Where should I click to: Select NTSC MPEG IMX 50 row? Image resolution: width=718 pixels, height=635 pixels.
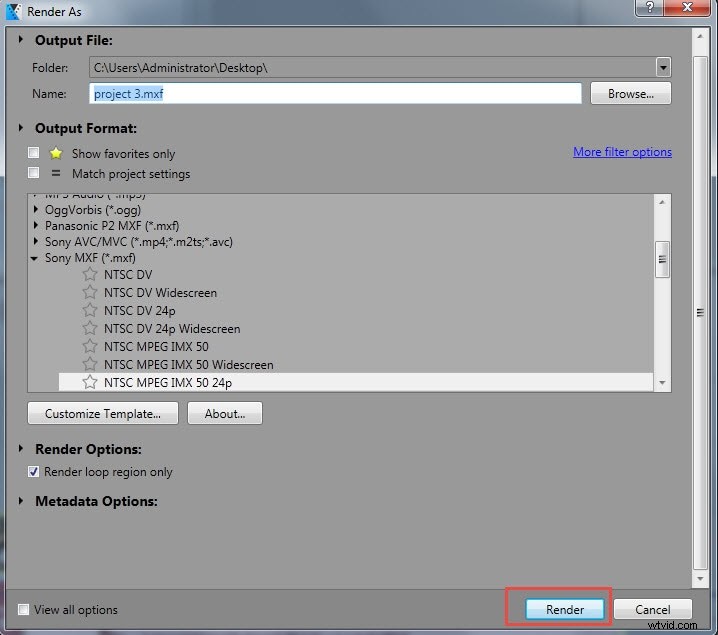[356, 346]
